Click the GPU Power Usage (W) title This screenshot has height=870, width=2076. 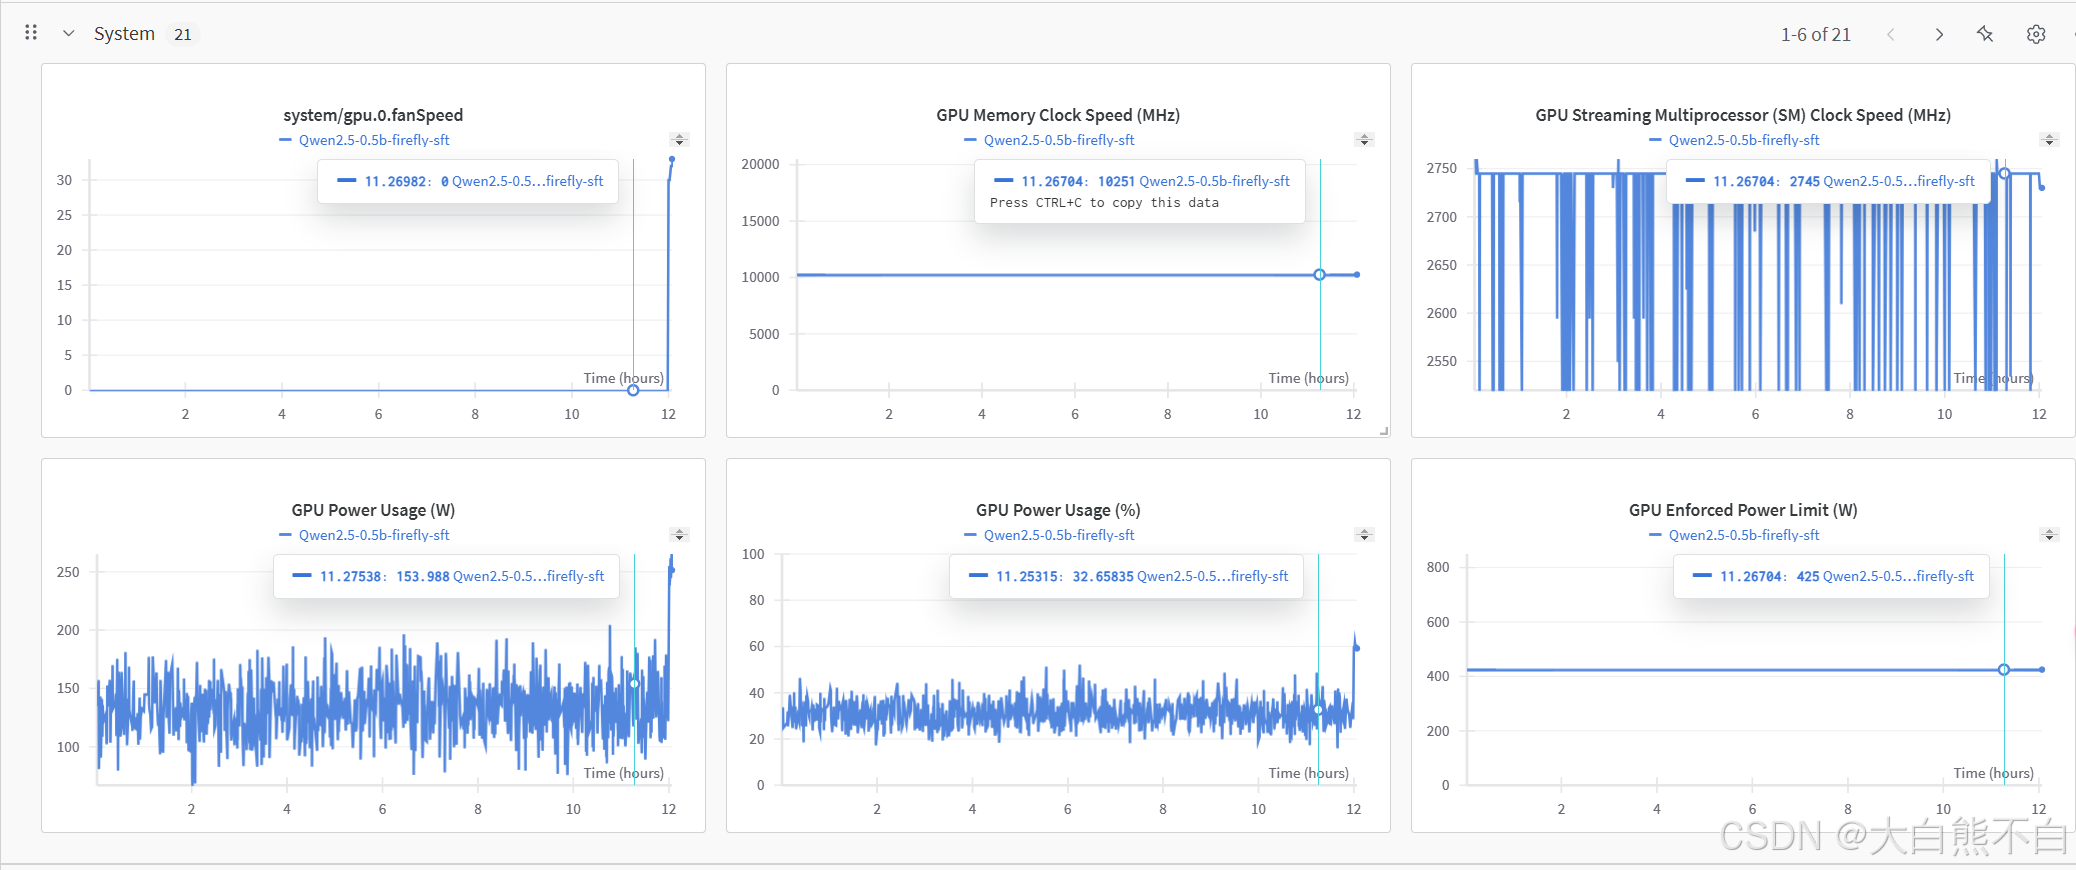coord(373,510)
